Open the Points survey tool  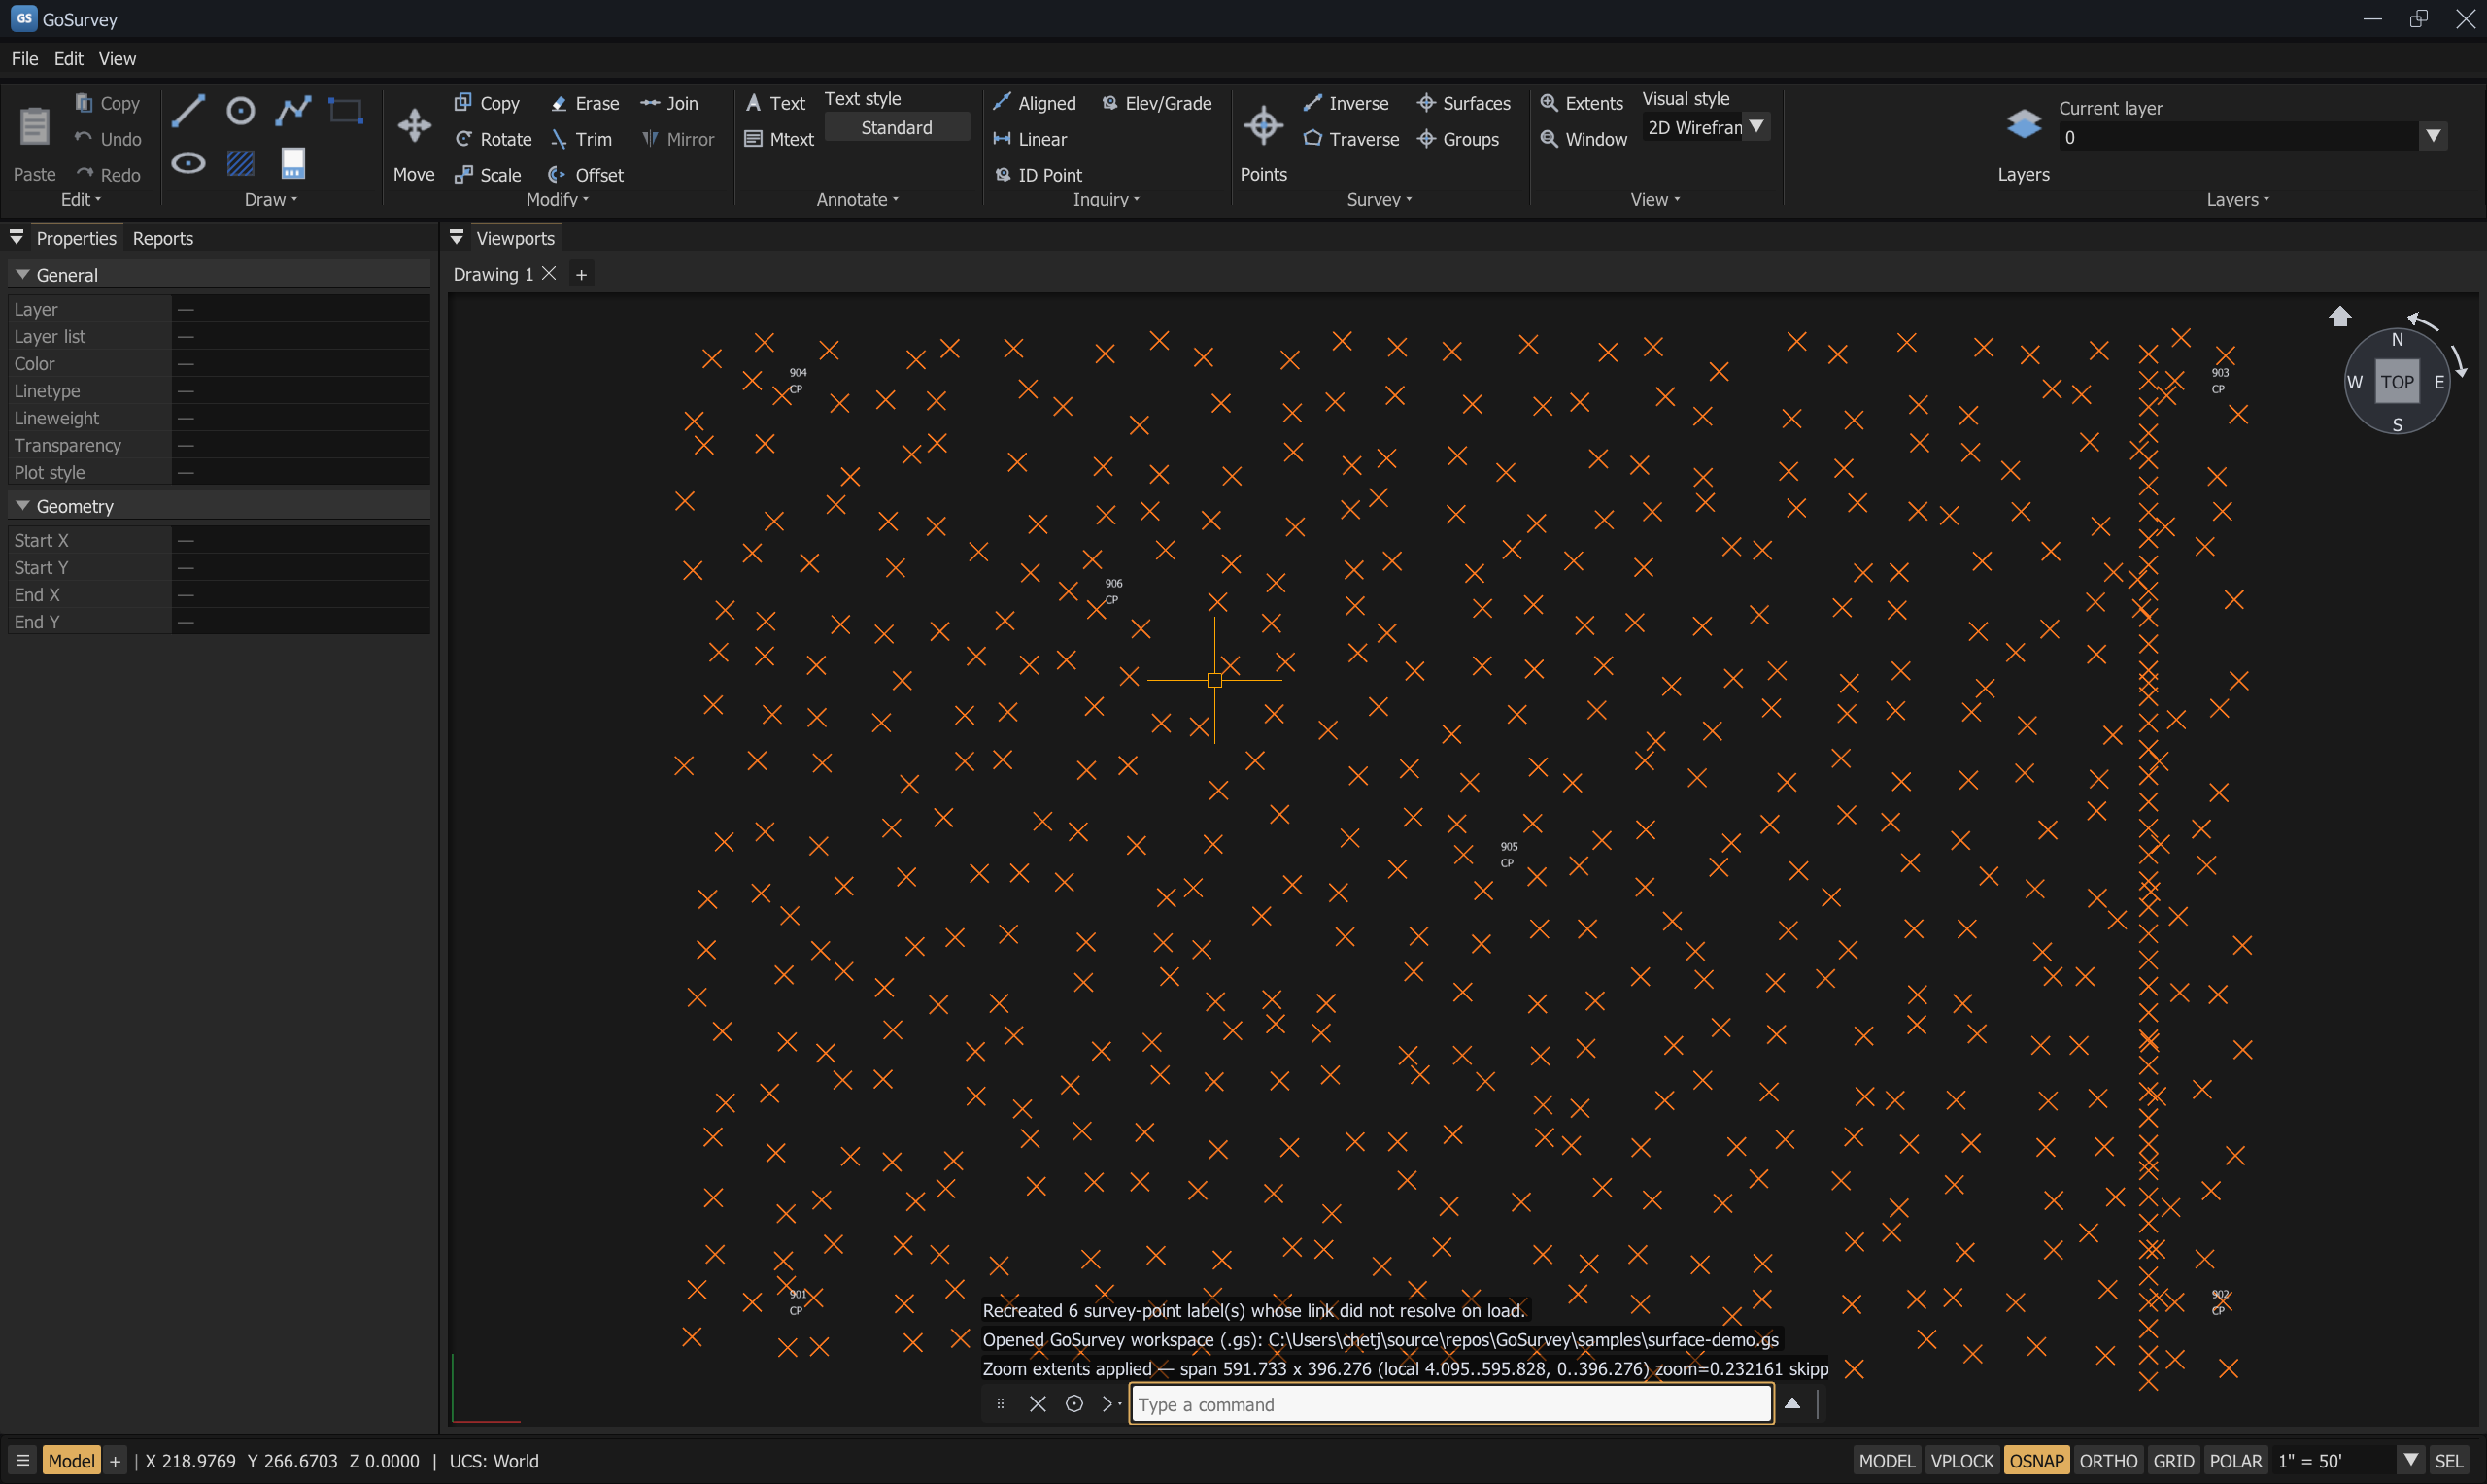1263,126
